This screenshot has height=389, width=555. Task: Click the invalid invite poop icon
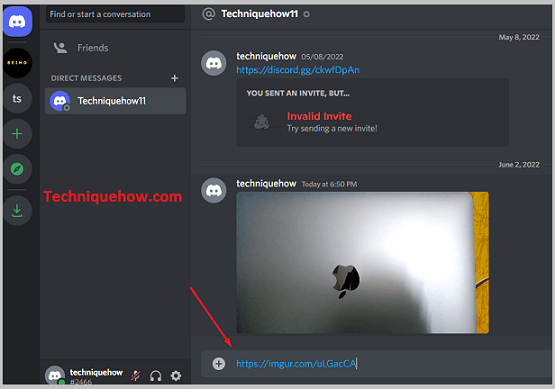point(262,122)
